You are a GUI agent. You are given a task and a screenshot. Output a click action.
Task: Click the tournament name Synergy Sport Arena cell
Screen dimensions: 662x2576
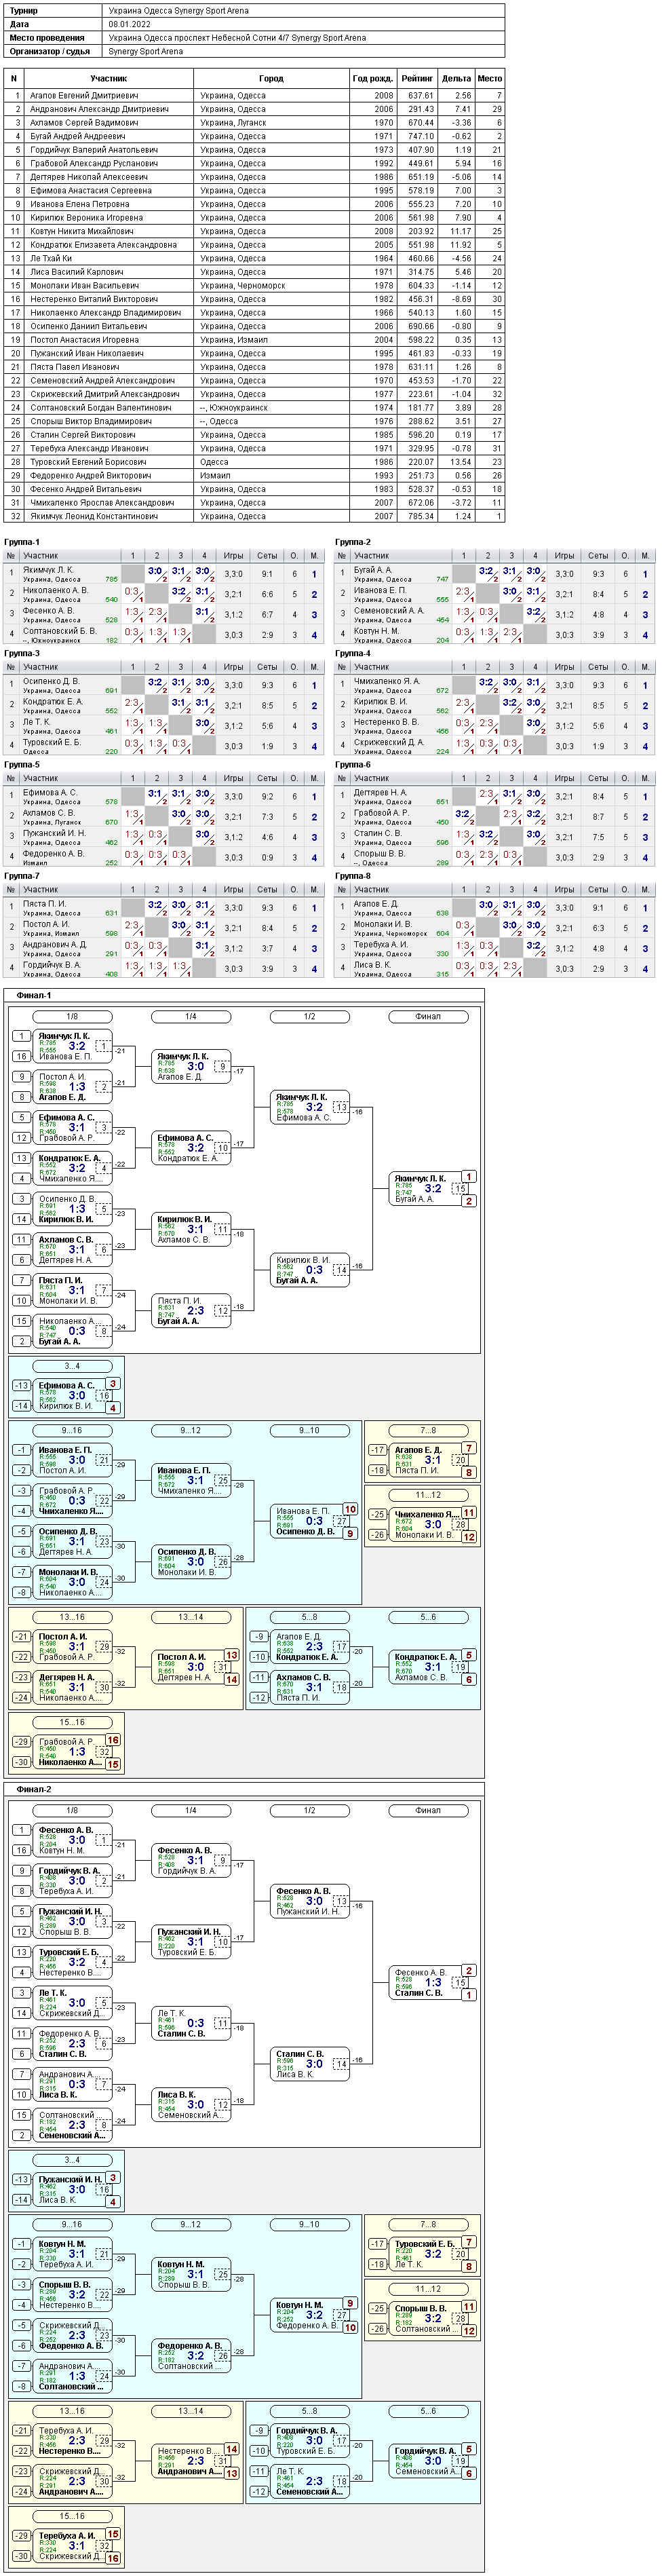(304, 11)
